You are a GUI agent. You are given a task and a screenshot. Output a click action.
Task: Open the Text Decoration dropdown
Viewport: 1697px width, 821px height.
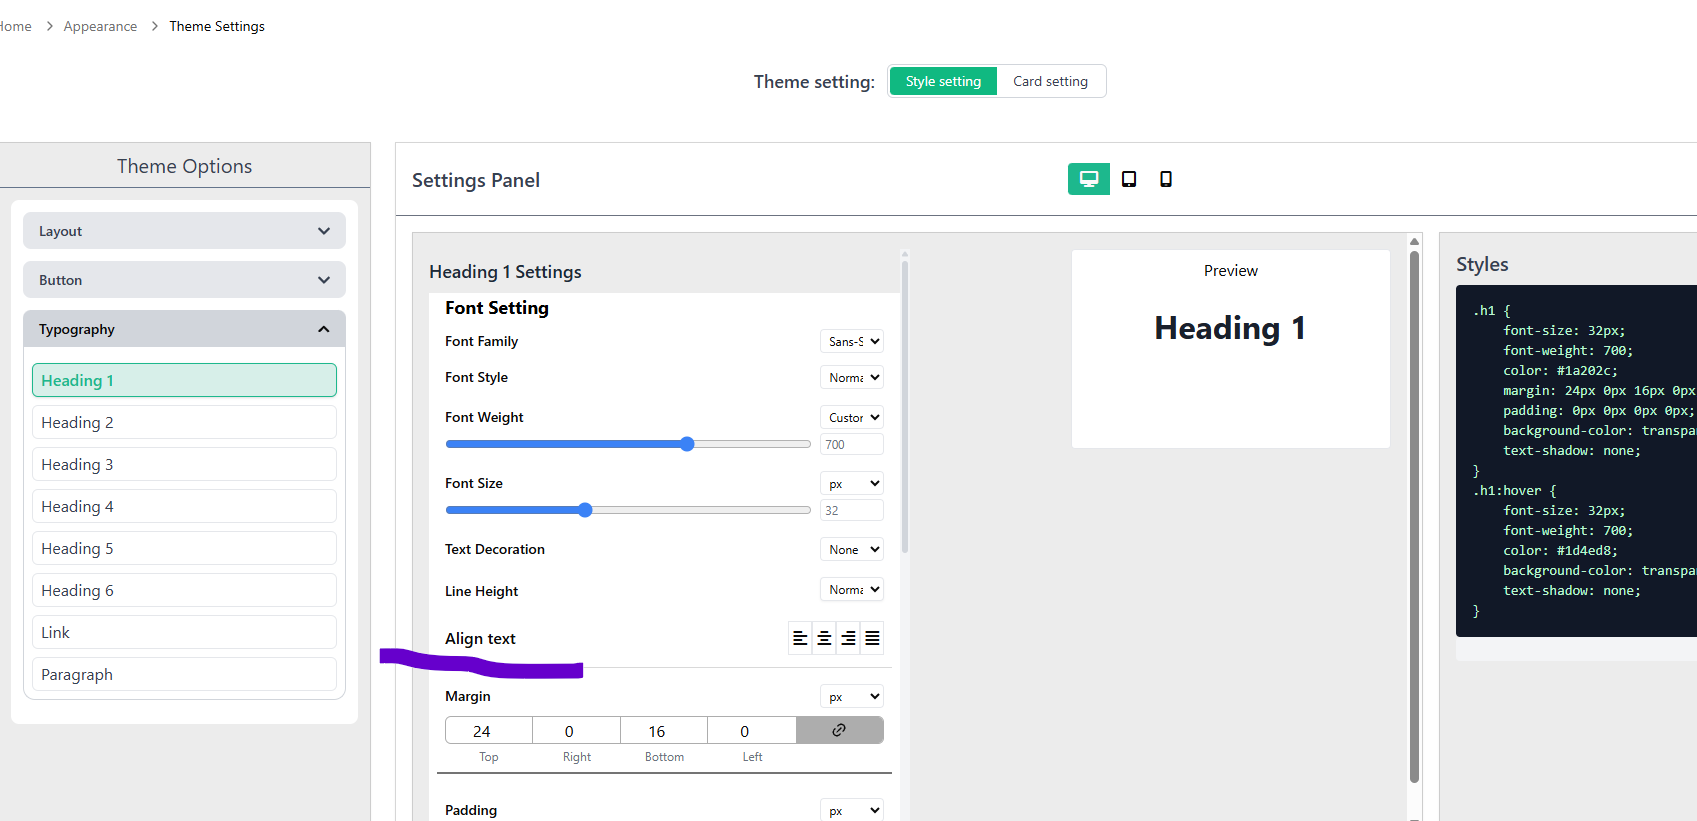pos(852,549)
